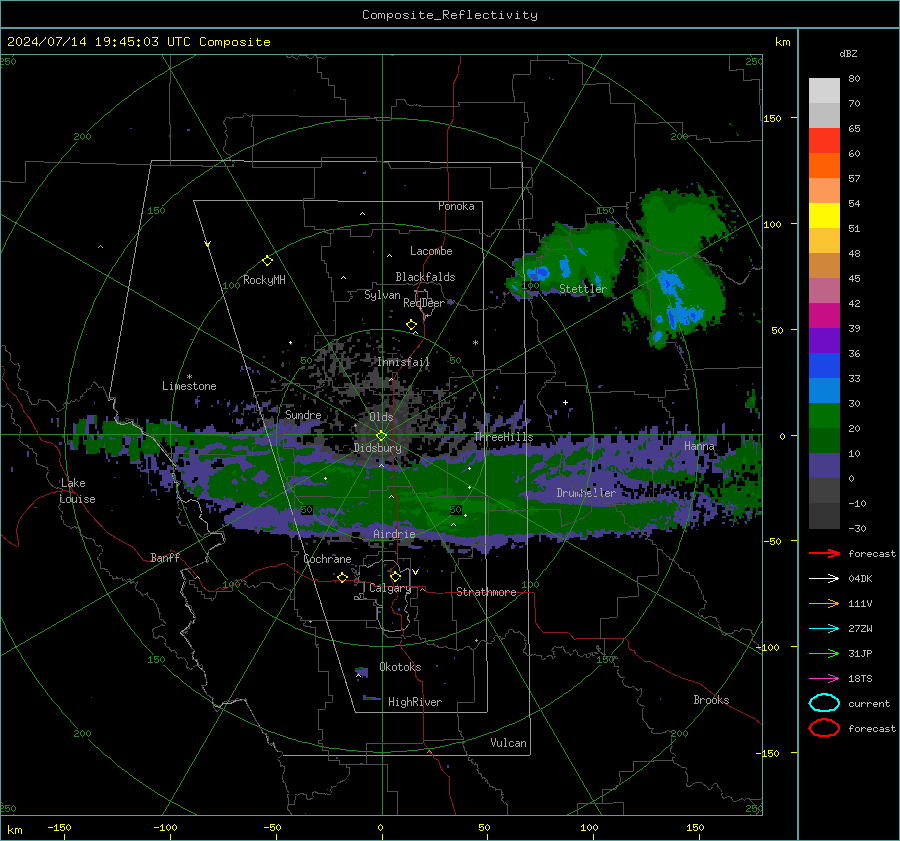The image size is (900, 841).
Task: Click the Composite_Reflectivity title
Action: point(450,15)
